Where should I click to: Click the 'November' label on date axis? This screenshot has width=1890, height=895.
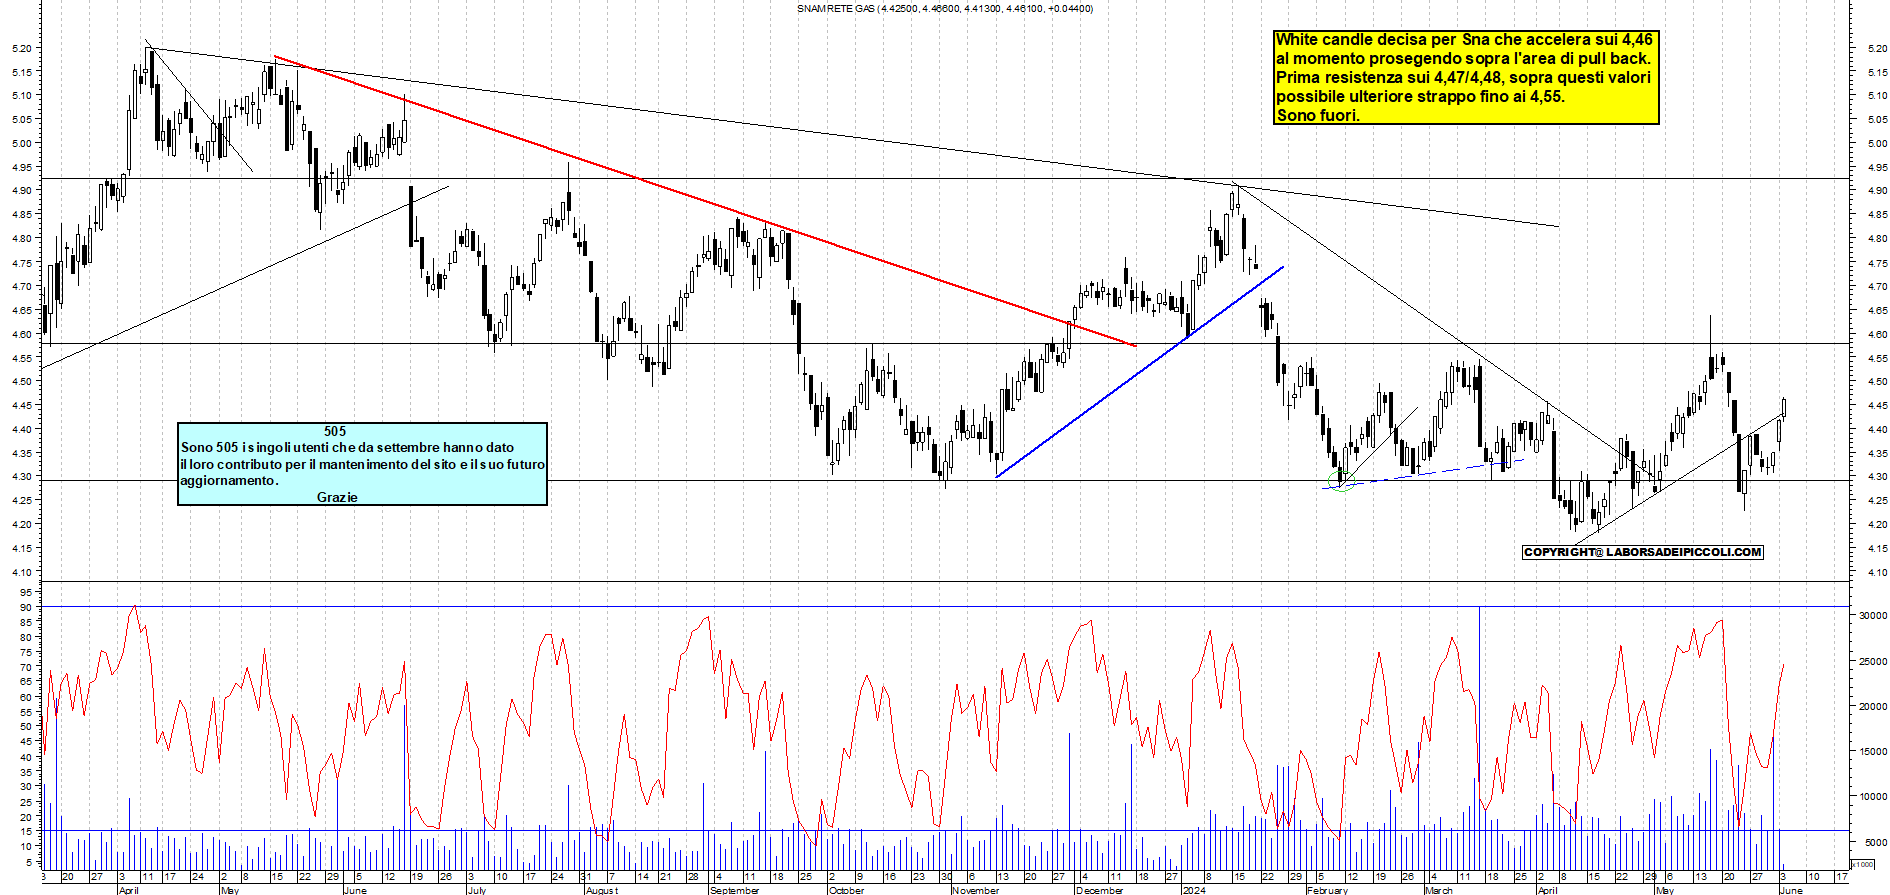point(975,890)
